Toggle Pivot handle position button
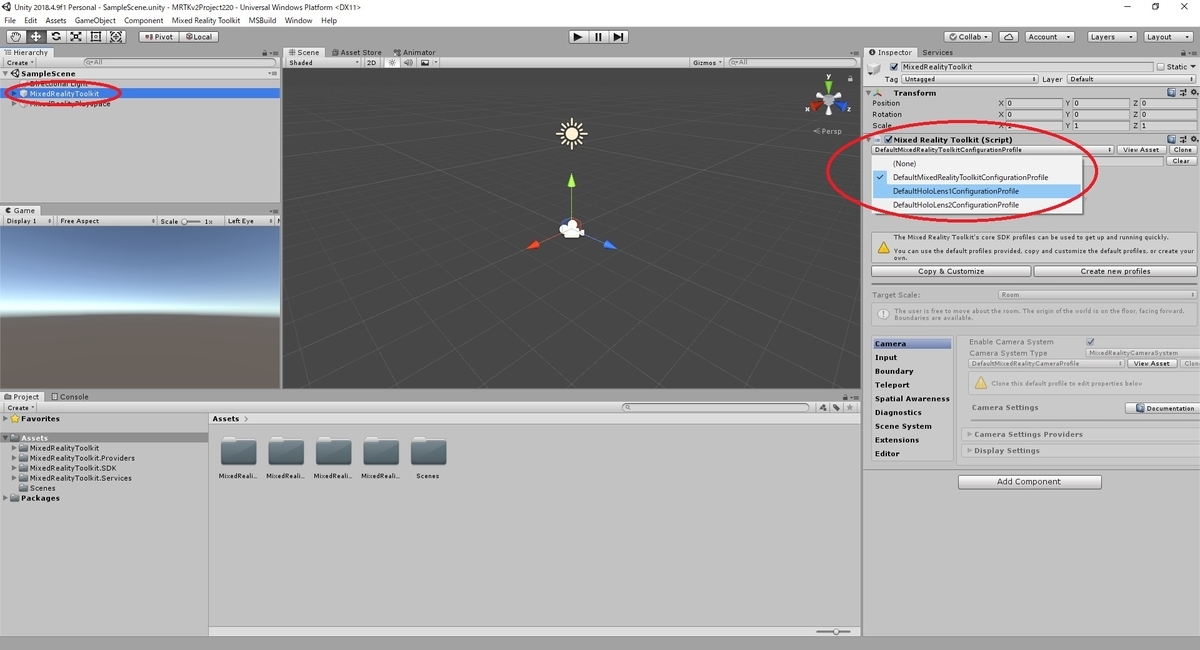Screen dimensions: 1200x650 [x=158, y=37]
